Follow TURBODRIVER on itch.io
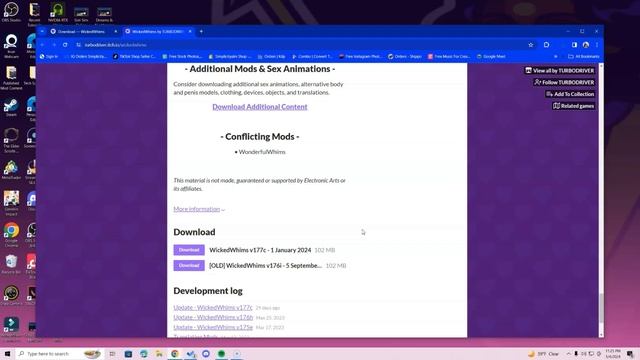Viewport: 640px width, 360px height. click(564, 82)
